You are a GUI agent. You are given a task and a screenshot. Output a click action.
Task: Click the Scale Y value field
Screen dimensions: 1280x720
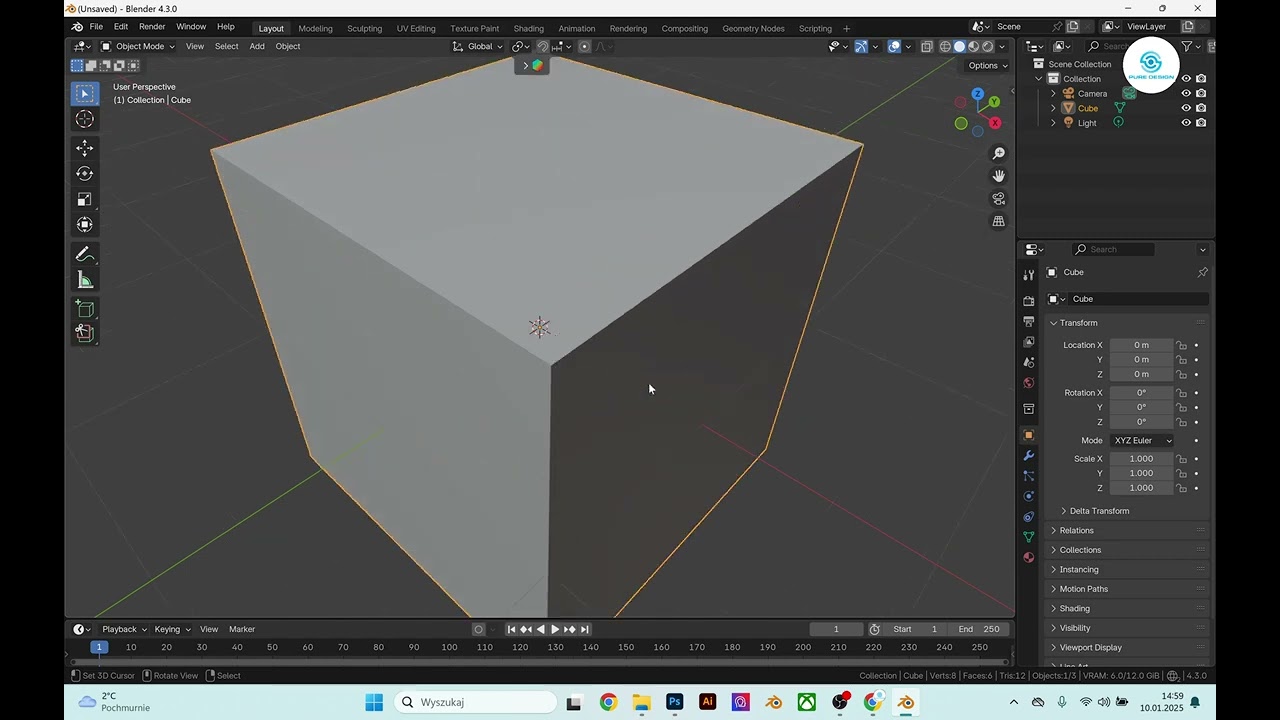point(1141,473)
